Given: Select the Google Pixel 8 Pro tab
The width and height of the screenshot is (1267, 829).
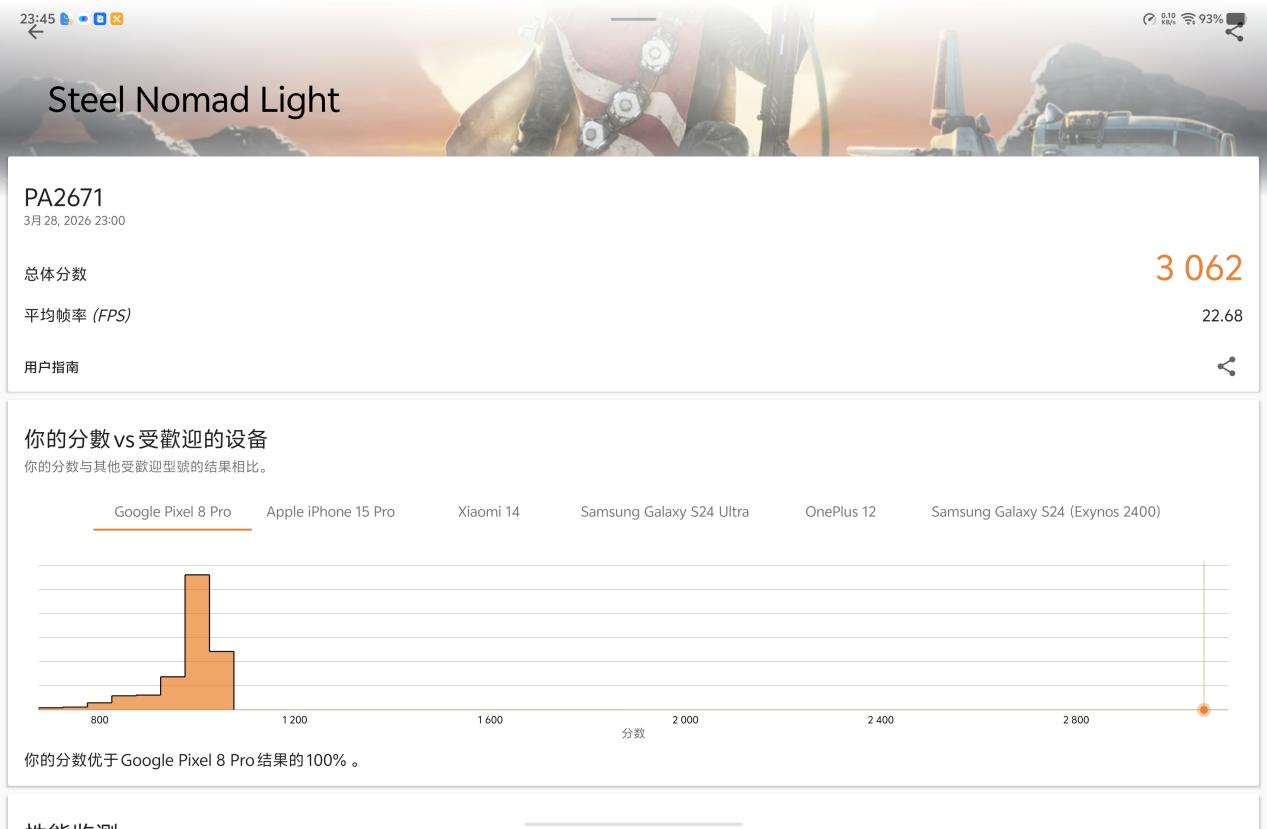Looking at the screenshot, I should pyautogui.click(x=173, y=512).
